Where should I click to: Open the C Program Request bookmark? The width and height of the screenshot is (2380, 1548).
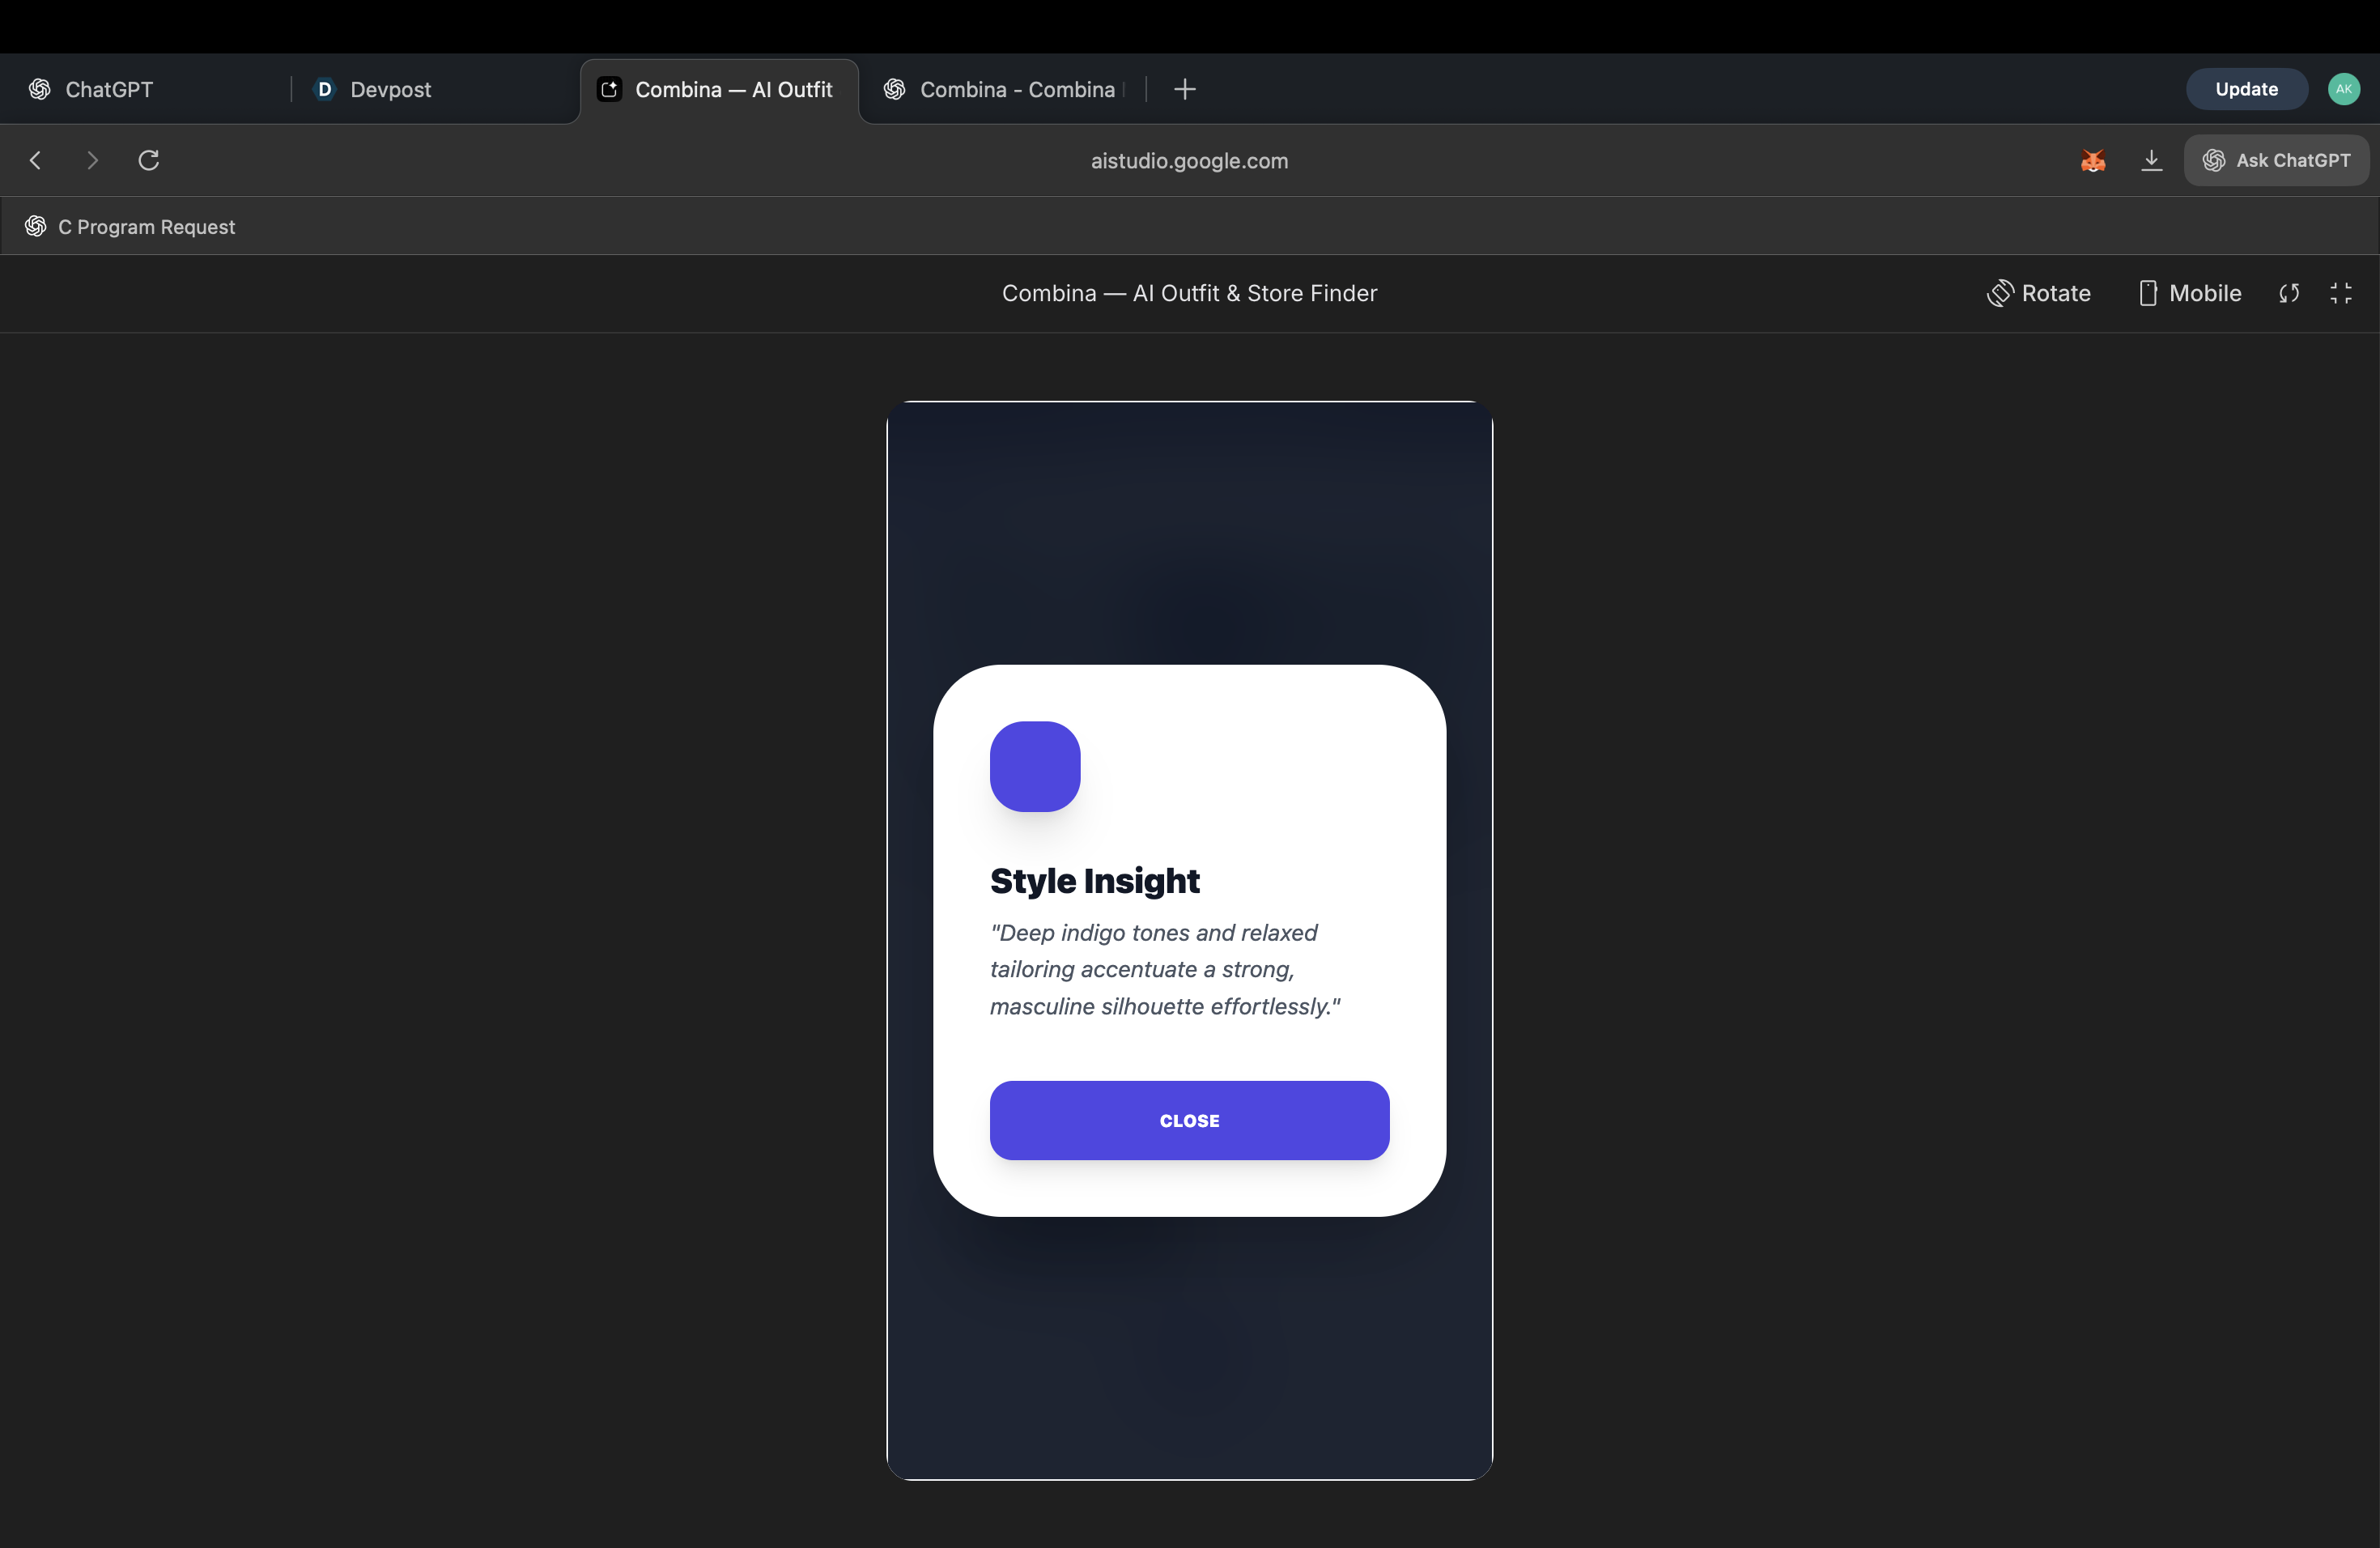[146, 227]
